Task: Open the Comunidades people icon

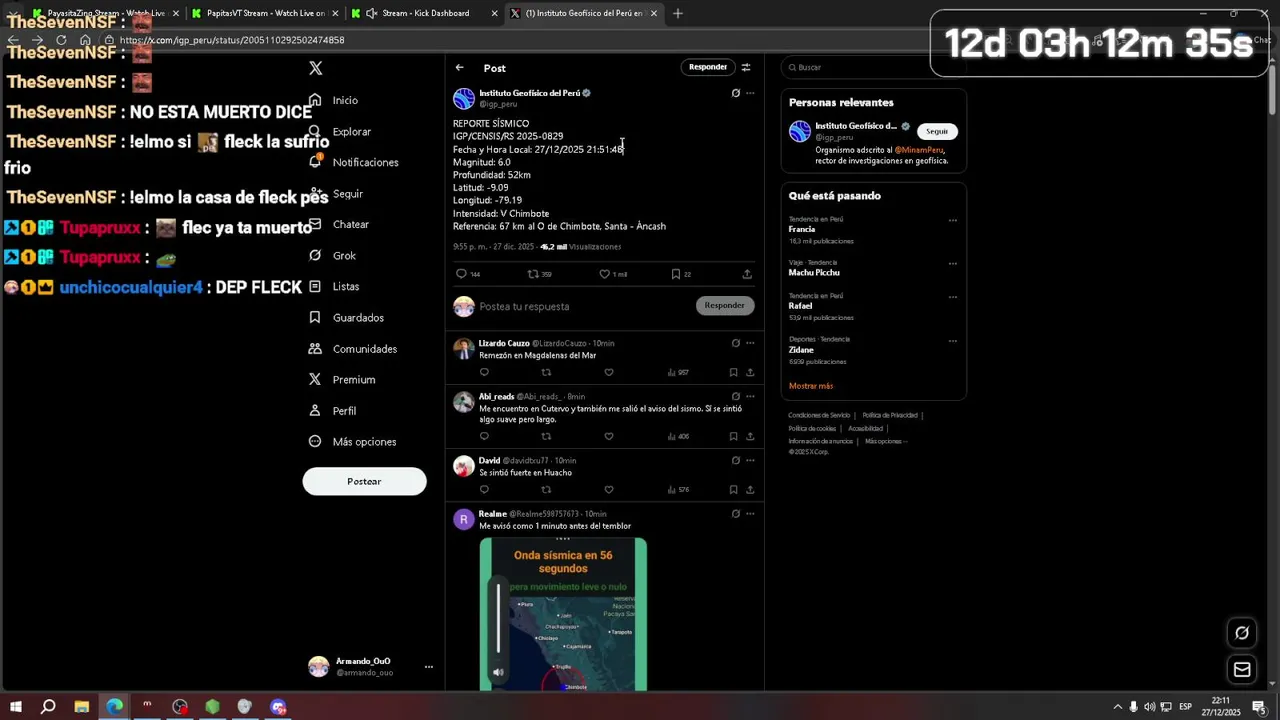Action: pyautogui.click(x=315, y=348)
